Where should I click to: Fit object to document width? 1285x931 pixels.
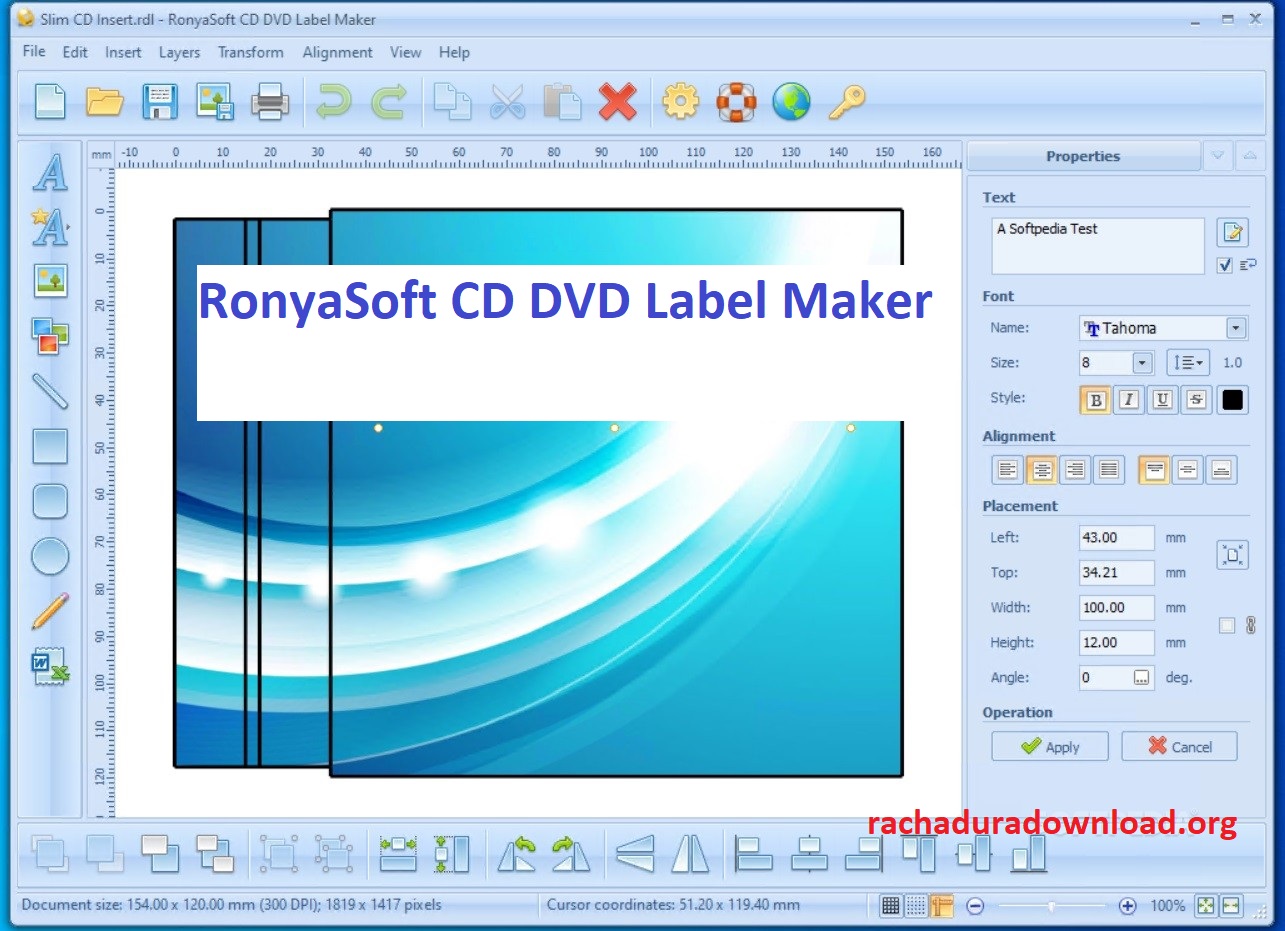(398, 853)
